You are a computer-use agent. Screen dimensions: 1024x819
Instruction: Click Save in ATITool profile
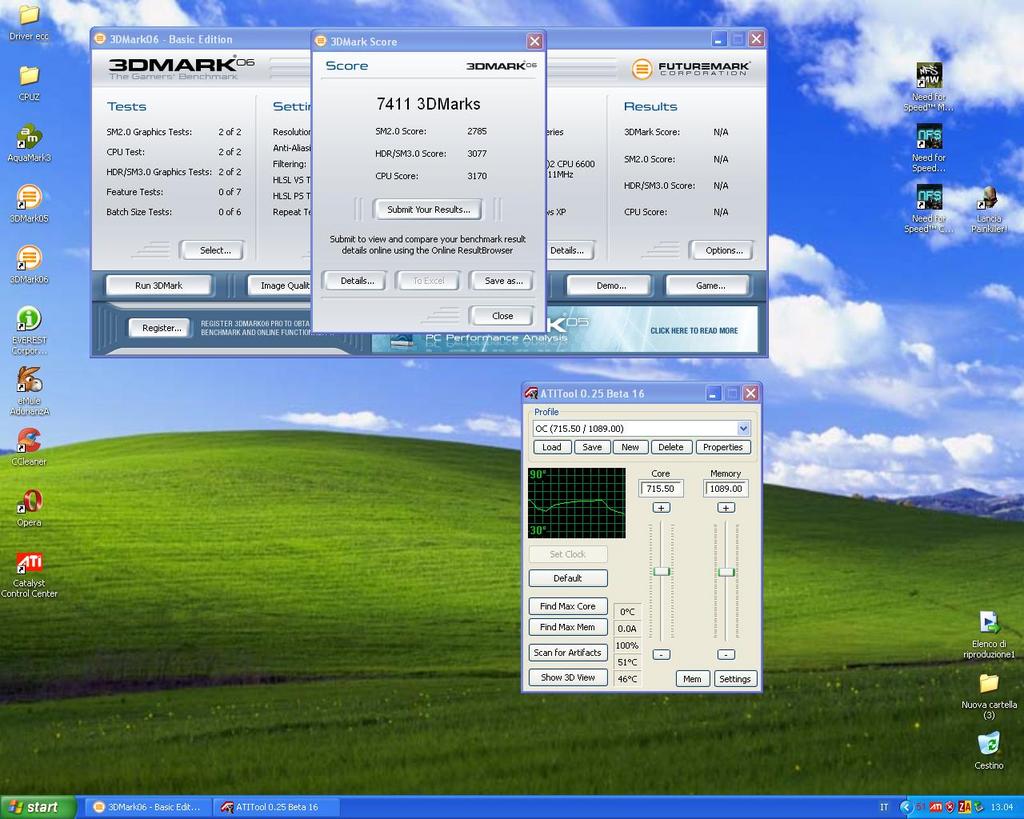point(592,447)
